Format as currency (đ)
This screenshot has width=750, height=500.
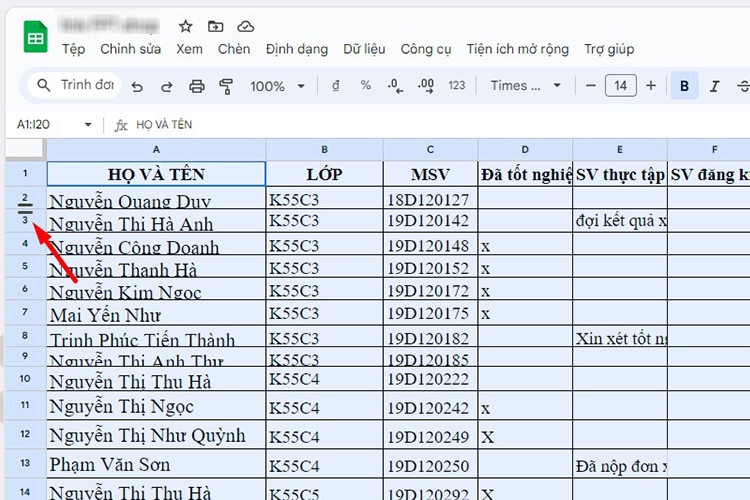[x=336, y=86]
